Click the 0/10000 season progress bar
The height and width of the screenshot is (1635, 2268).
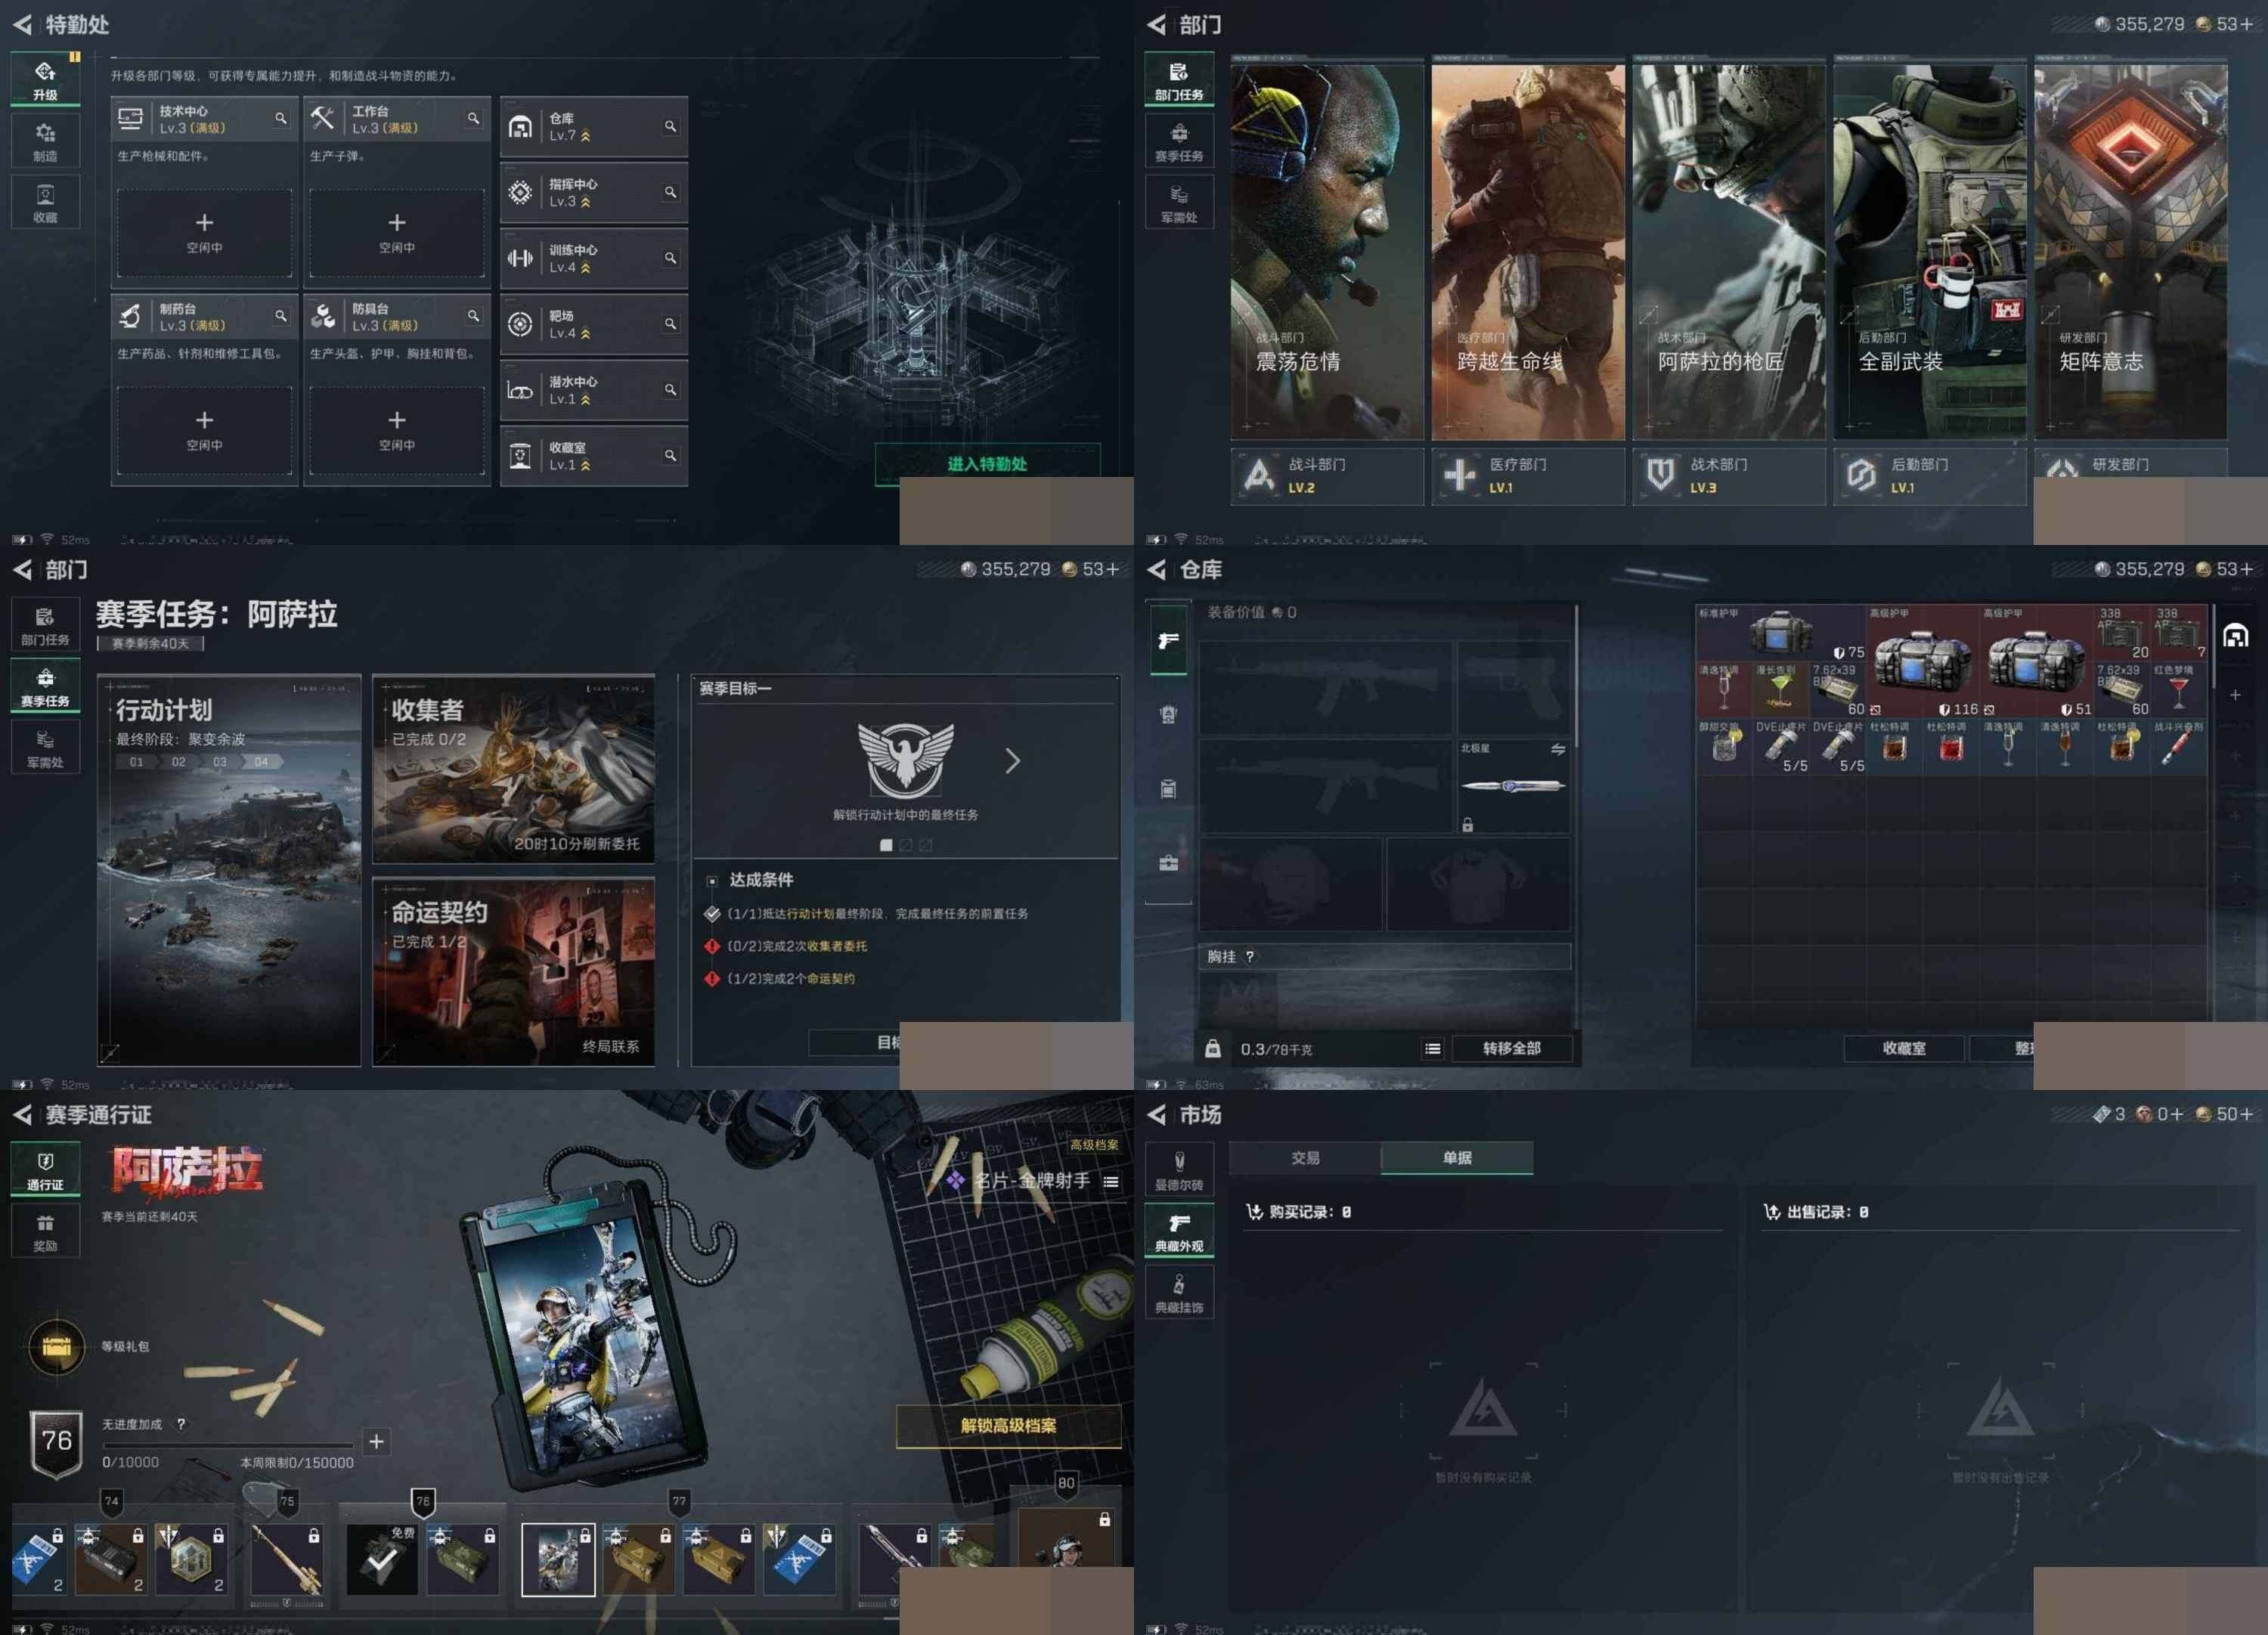(x=228, y=1445)
